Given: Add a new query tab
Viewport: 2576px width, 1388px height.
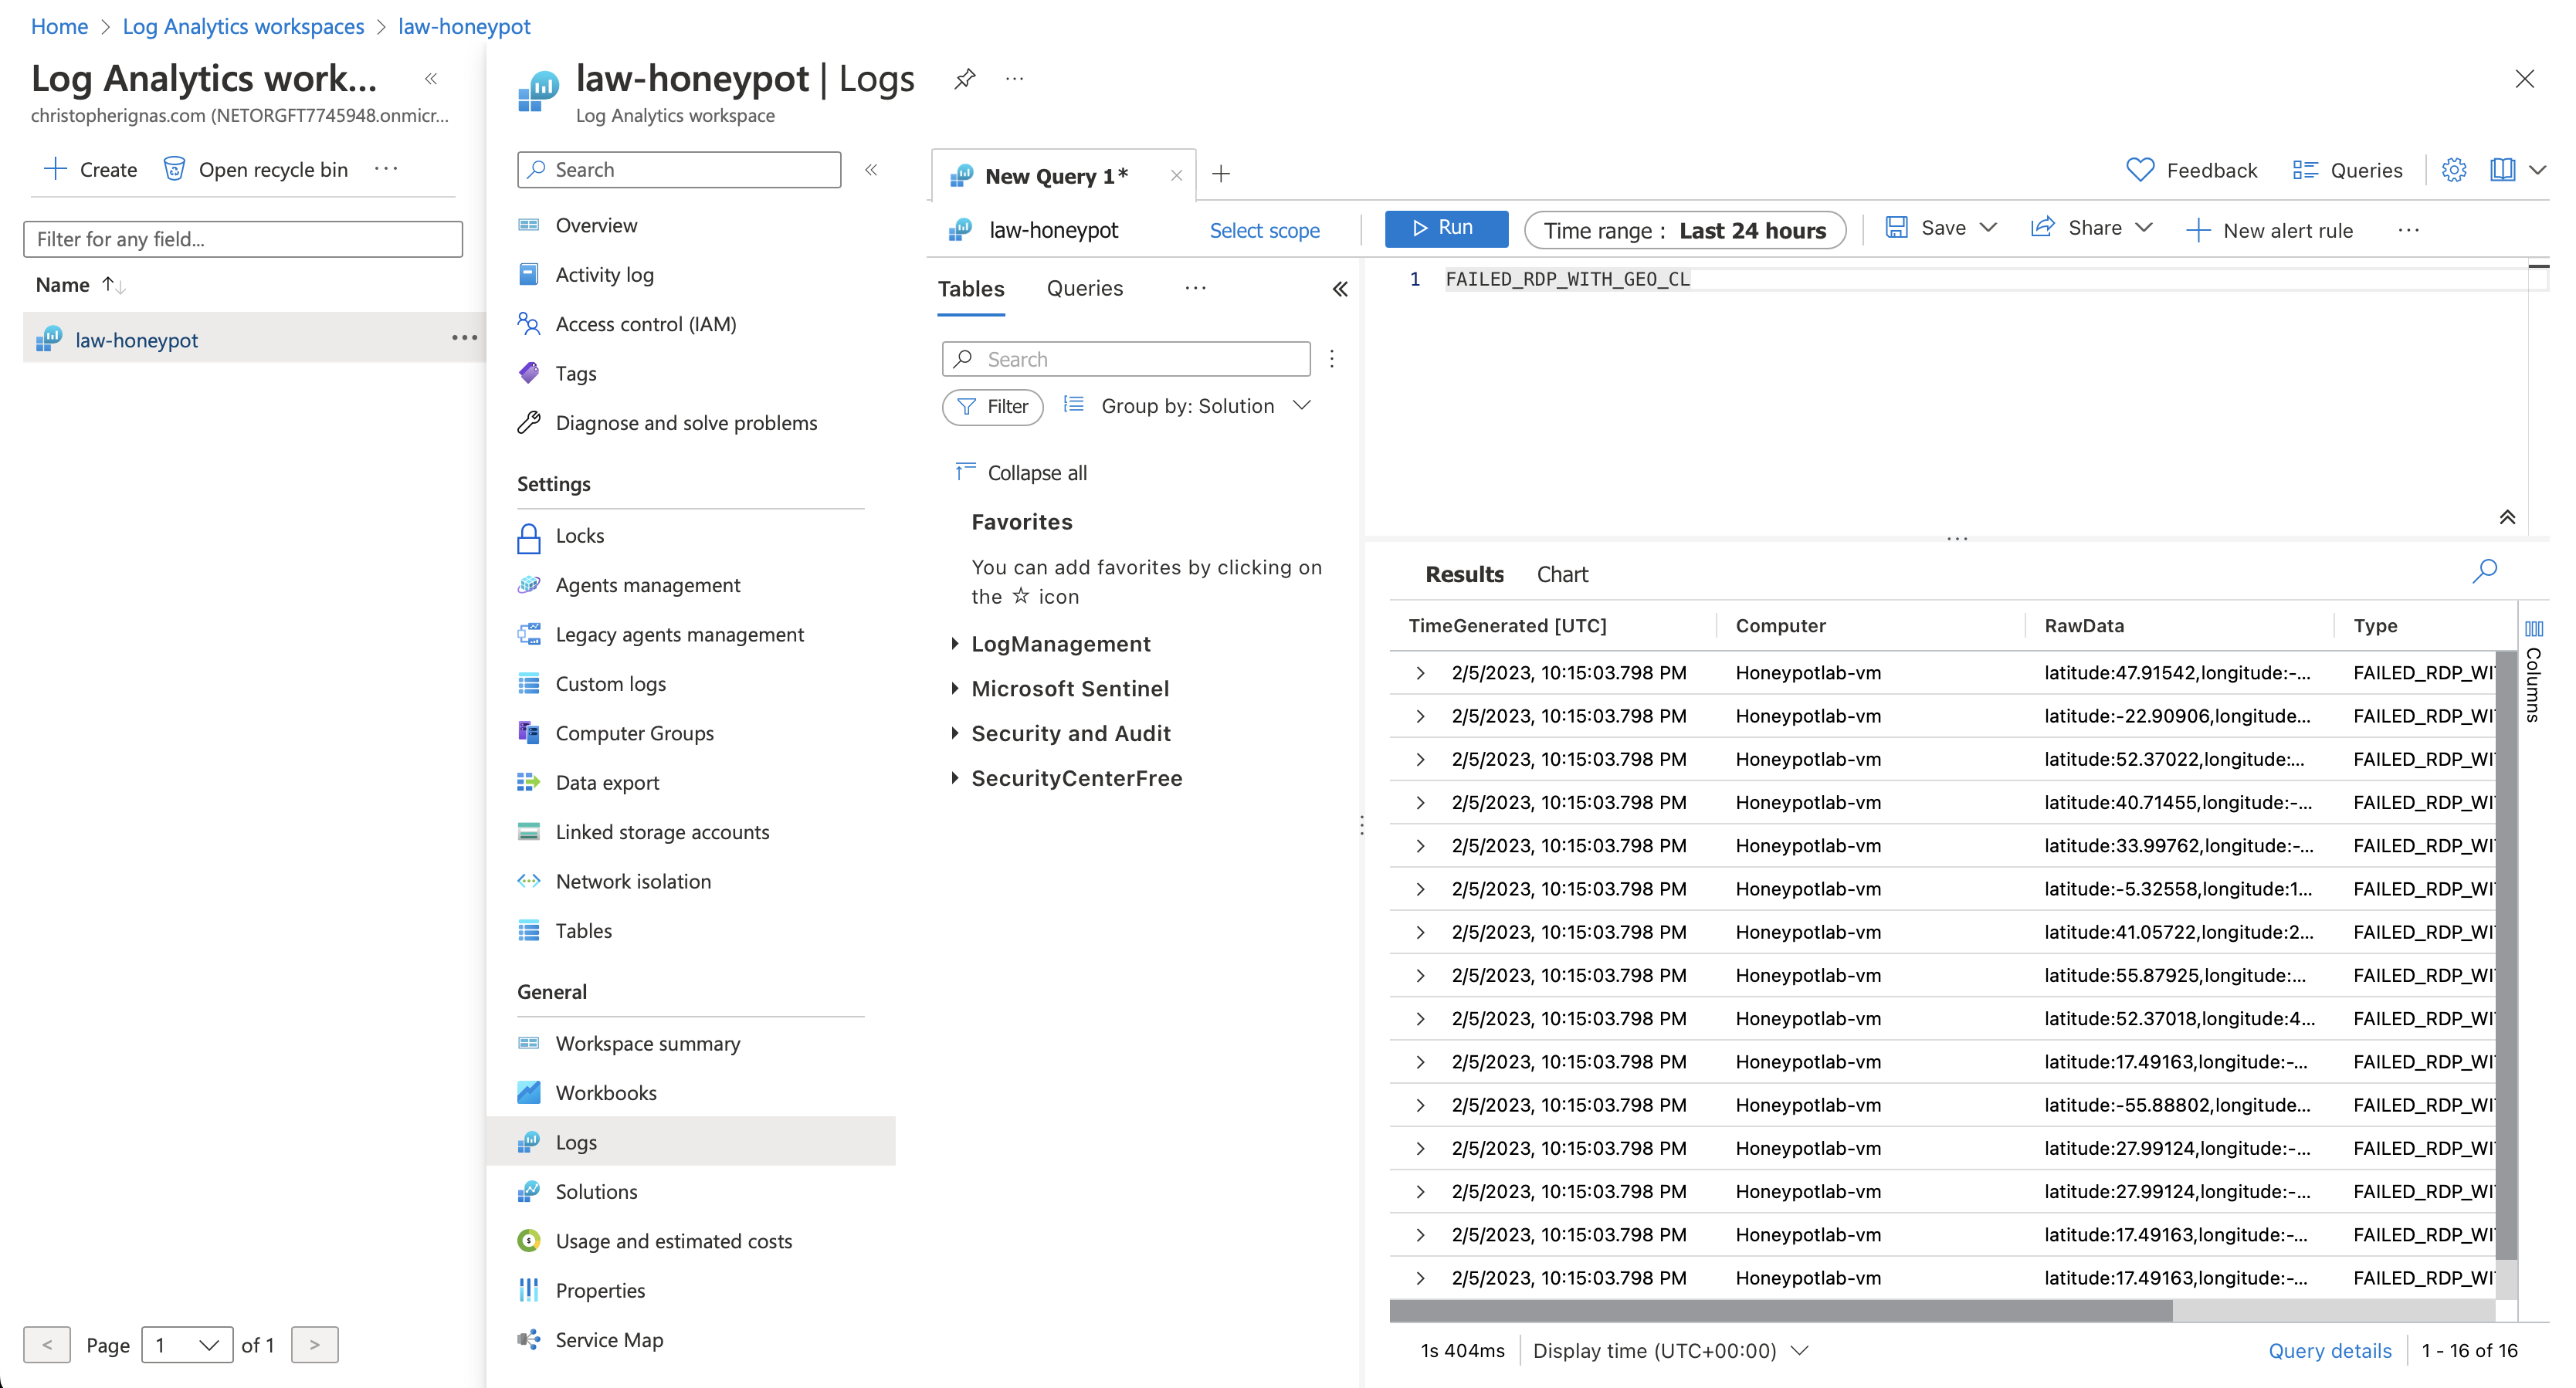Looking at the screenshot, I should (x=1220, y=174).
